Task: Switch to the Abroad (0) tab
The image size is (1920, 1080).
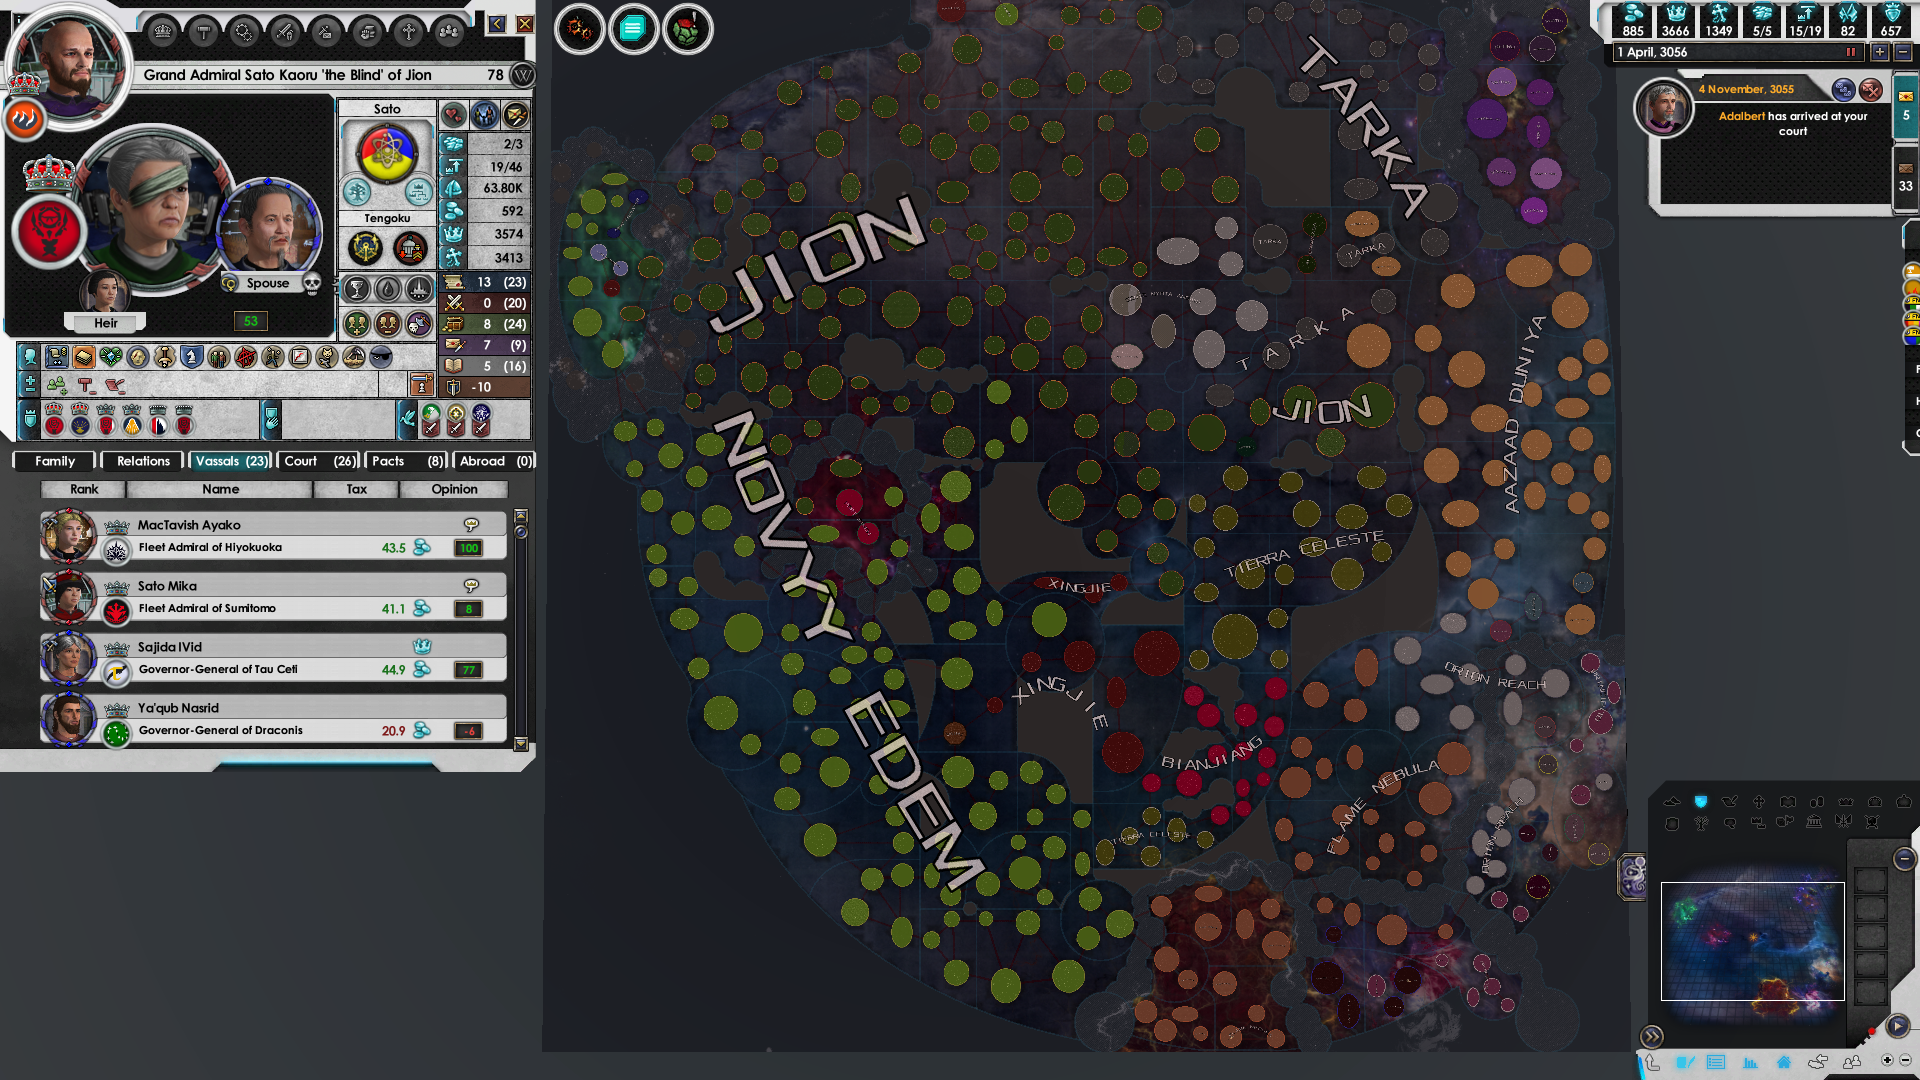Action: click(495, 461)
